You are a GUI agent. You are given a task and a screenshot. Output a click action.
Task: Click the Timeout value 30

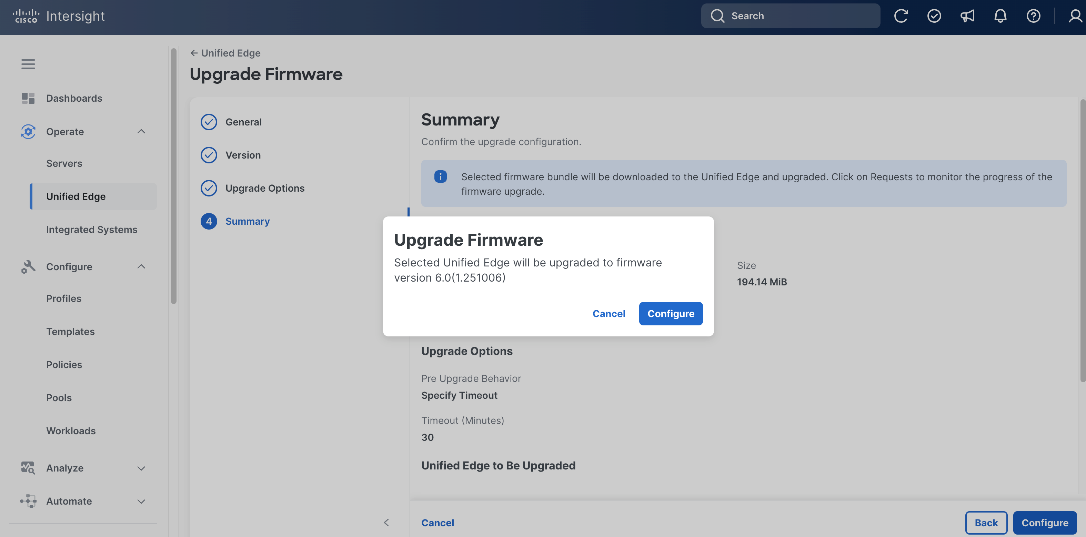pos(427,438)
